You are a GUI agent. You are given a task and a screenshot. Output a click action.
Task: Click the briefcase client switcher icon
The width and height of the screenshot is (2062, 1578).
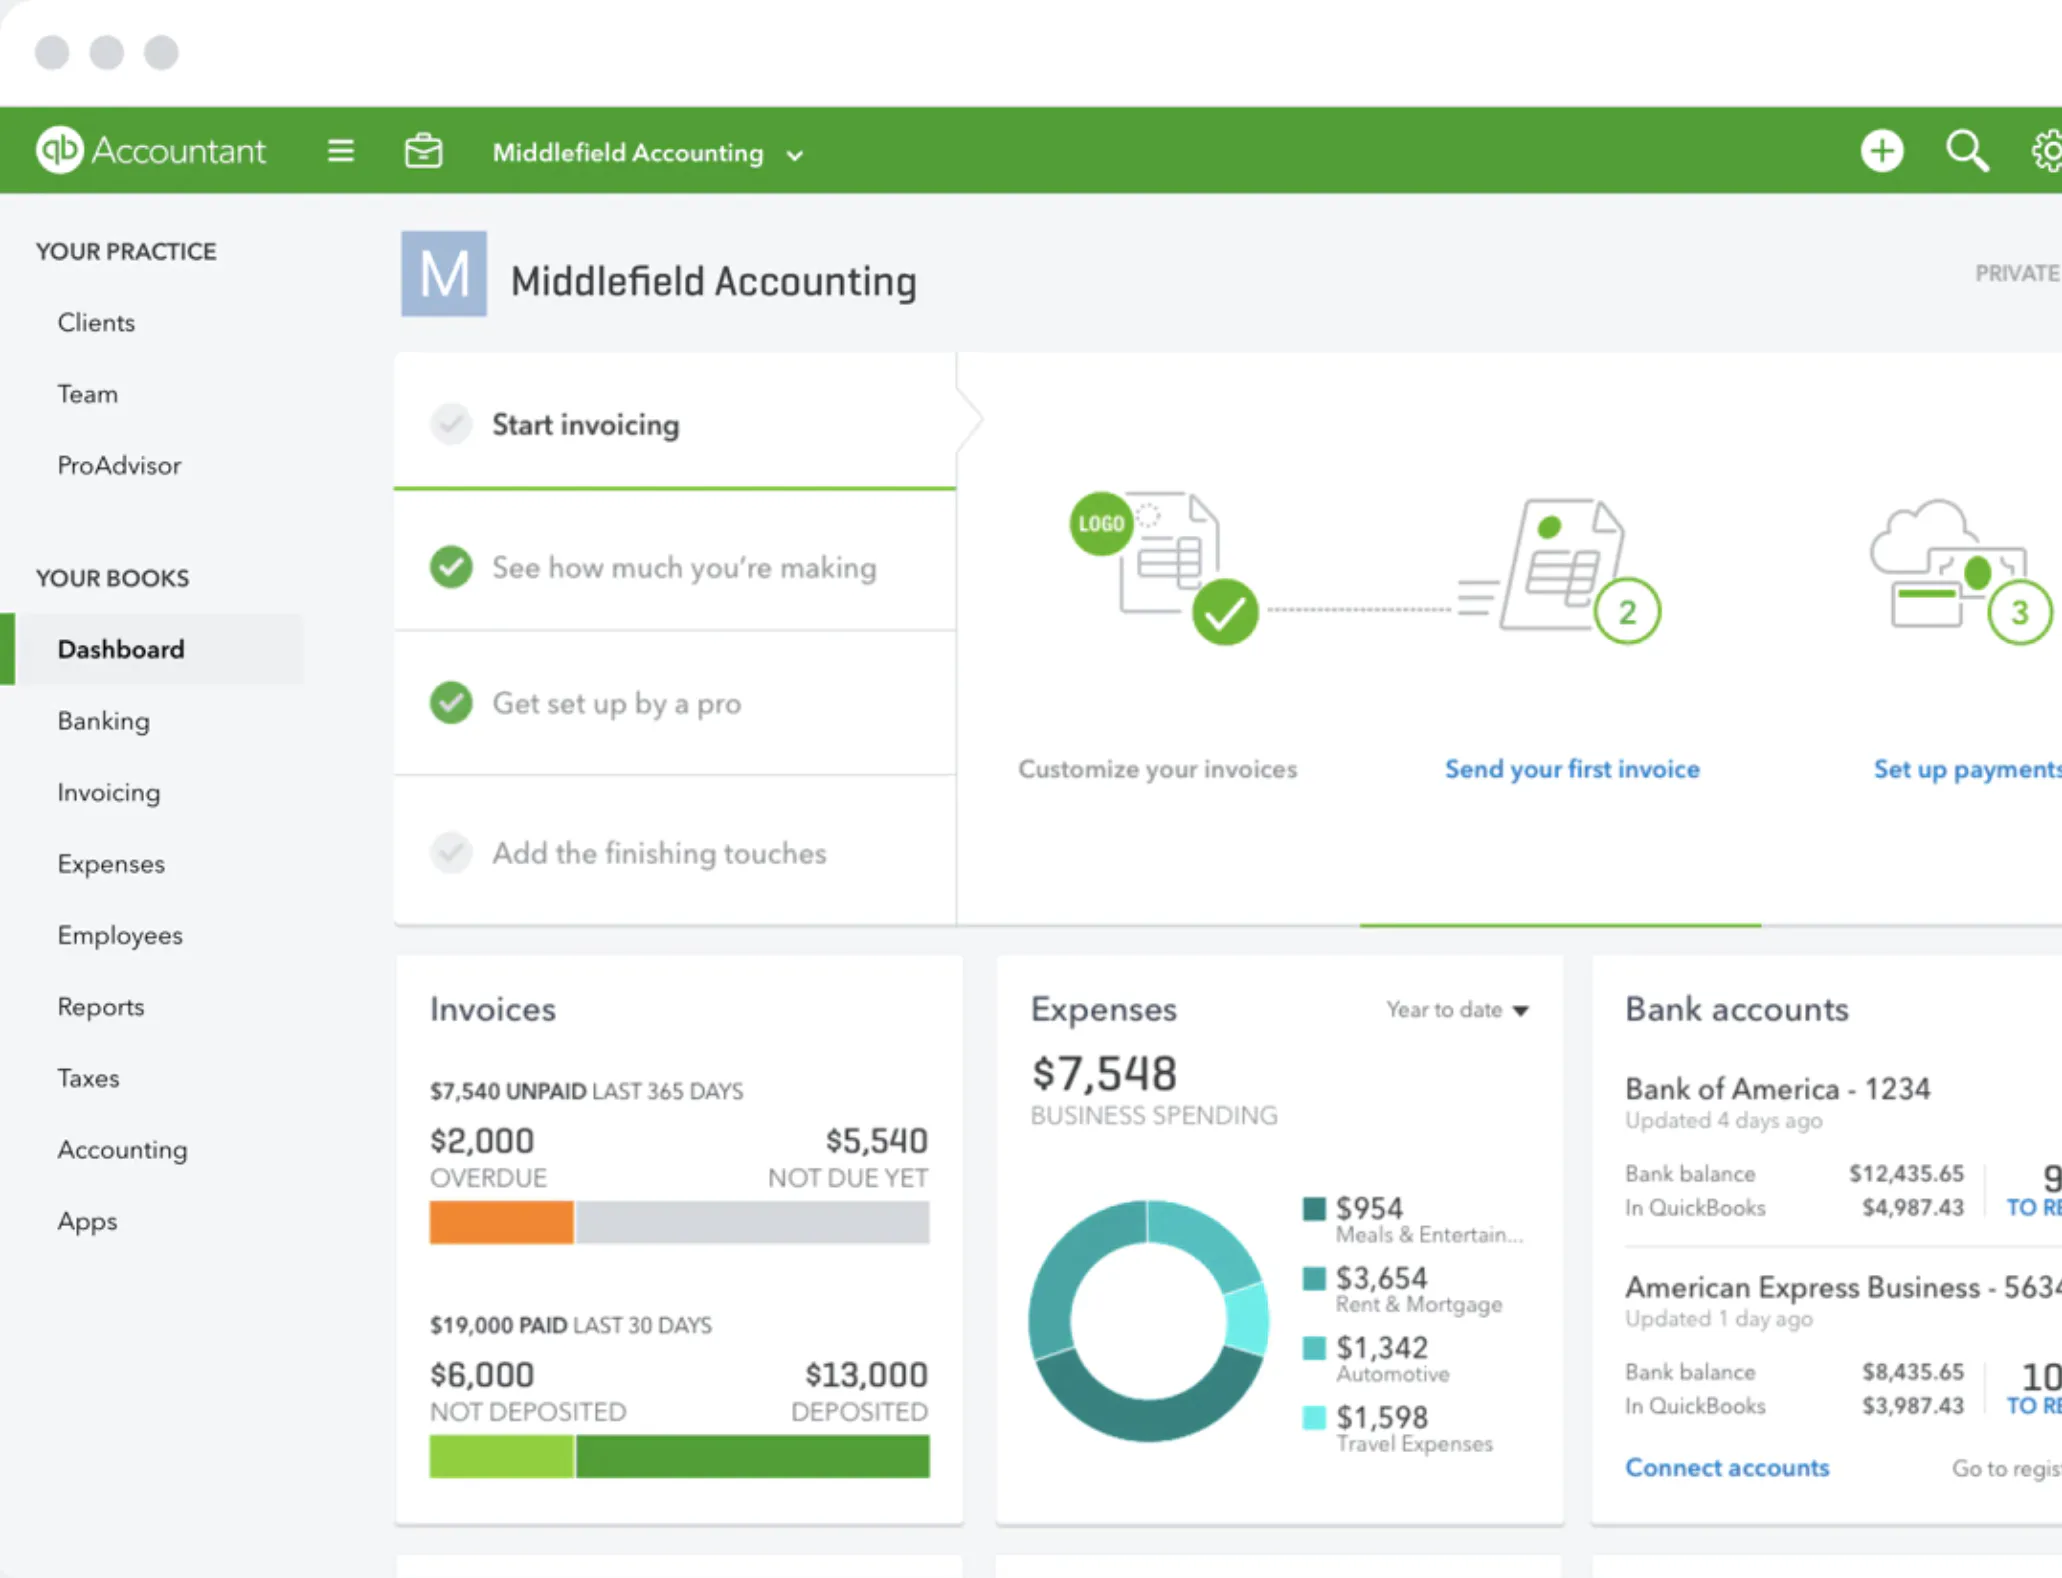point(423,150)
